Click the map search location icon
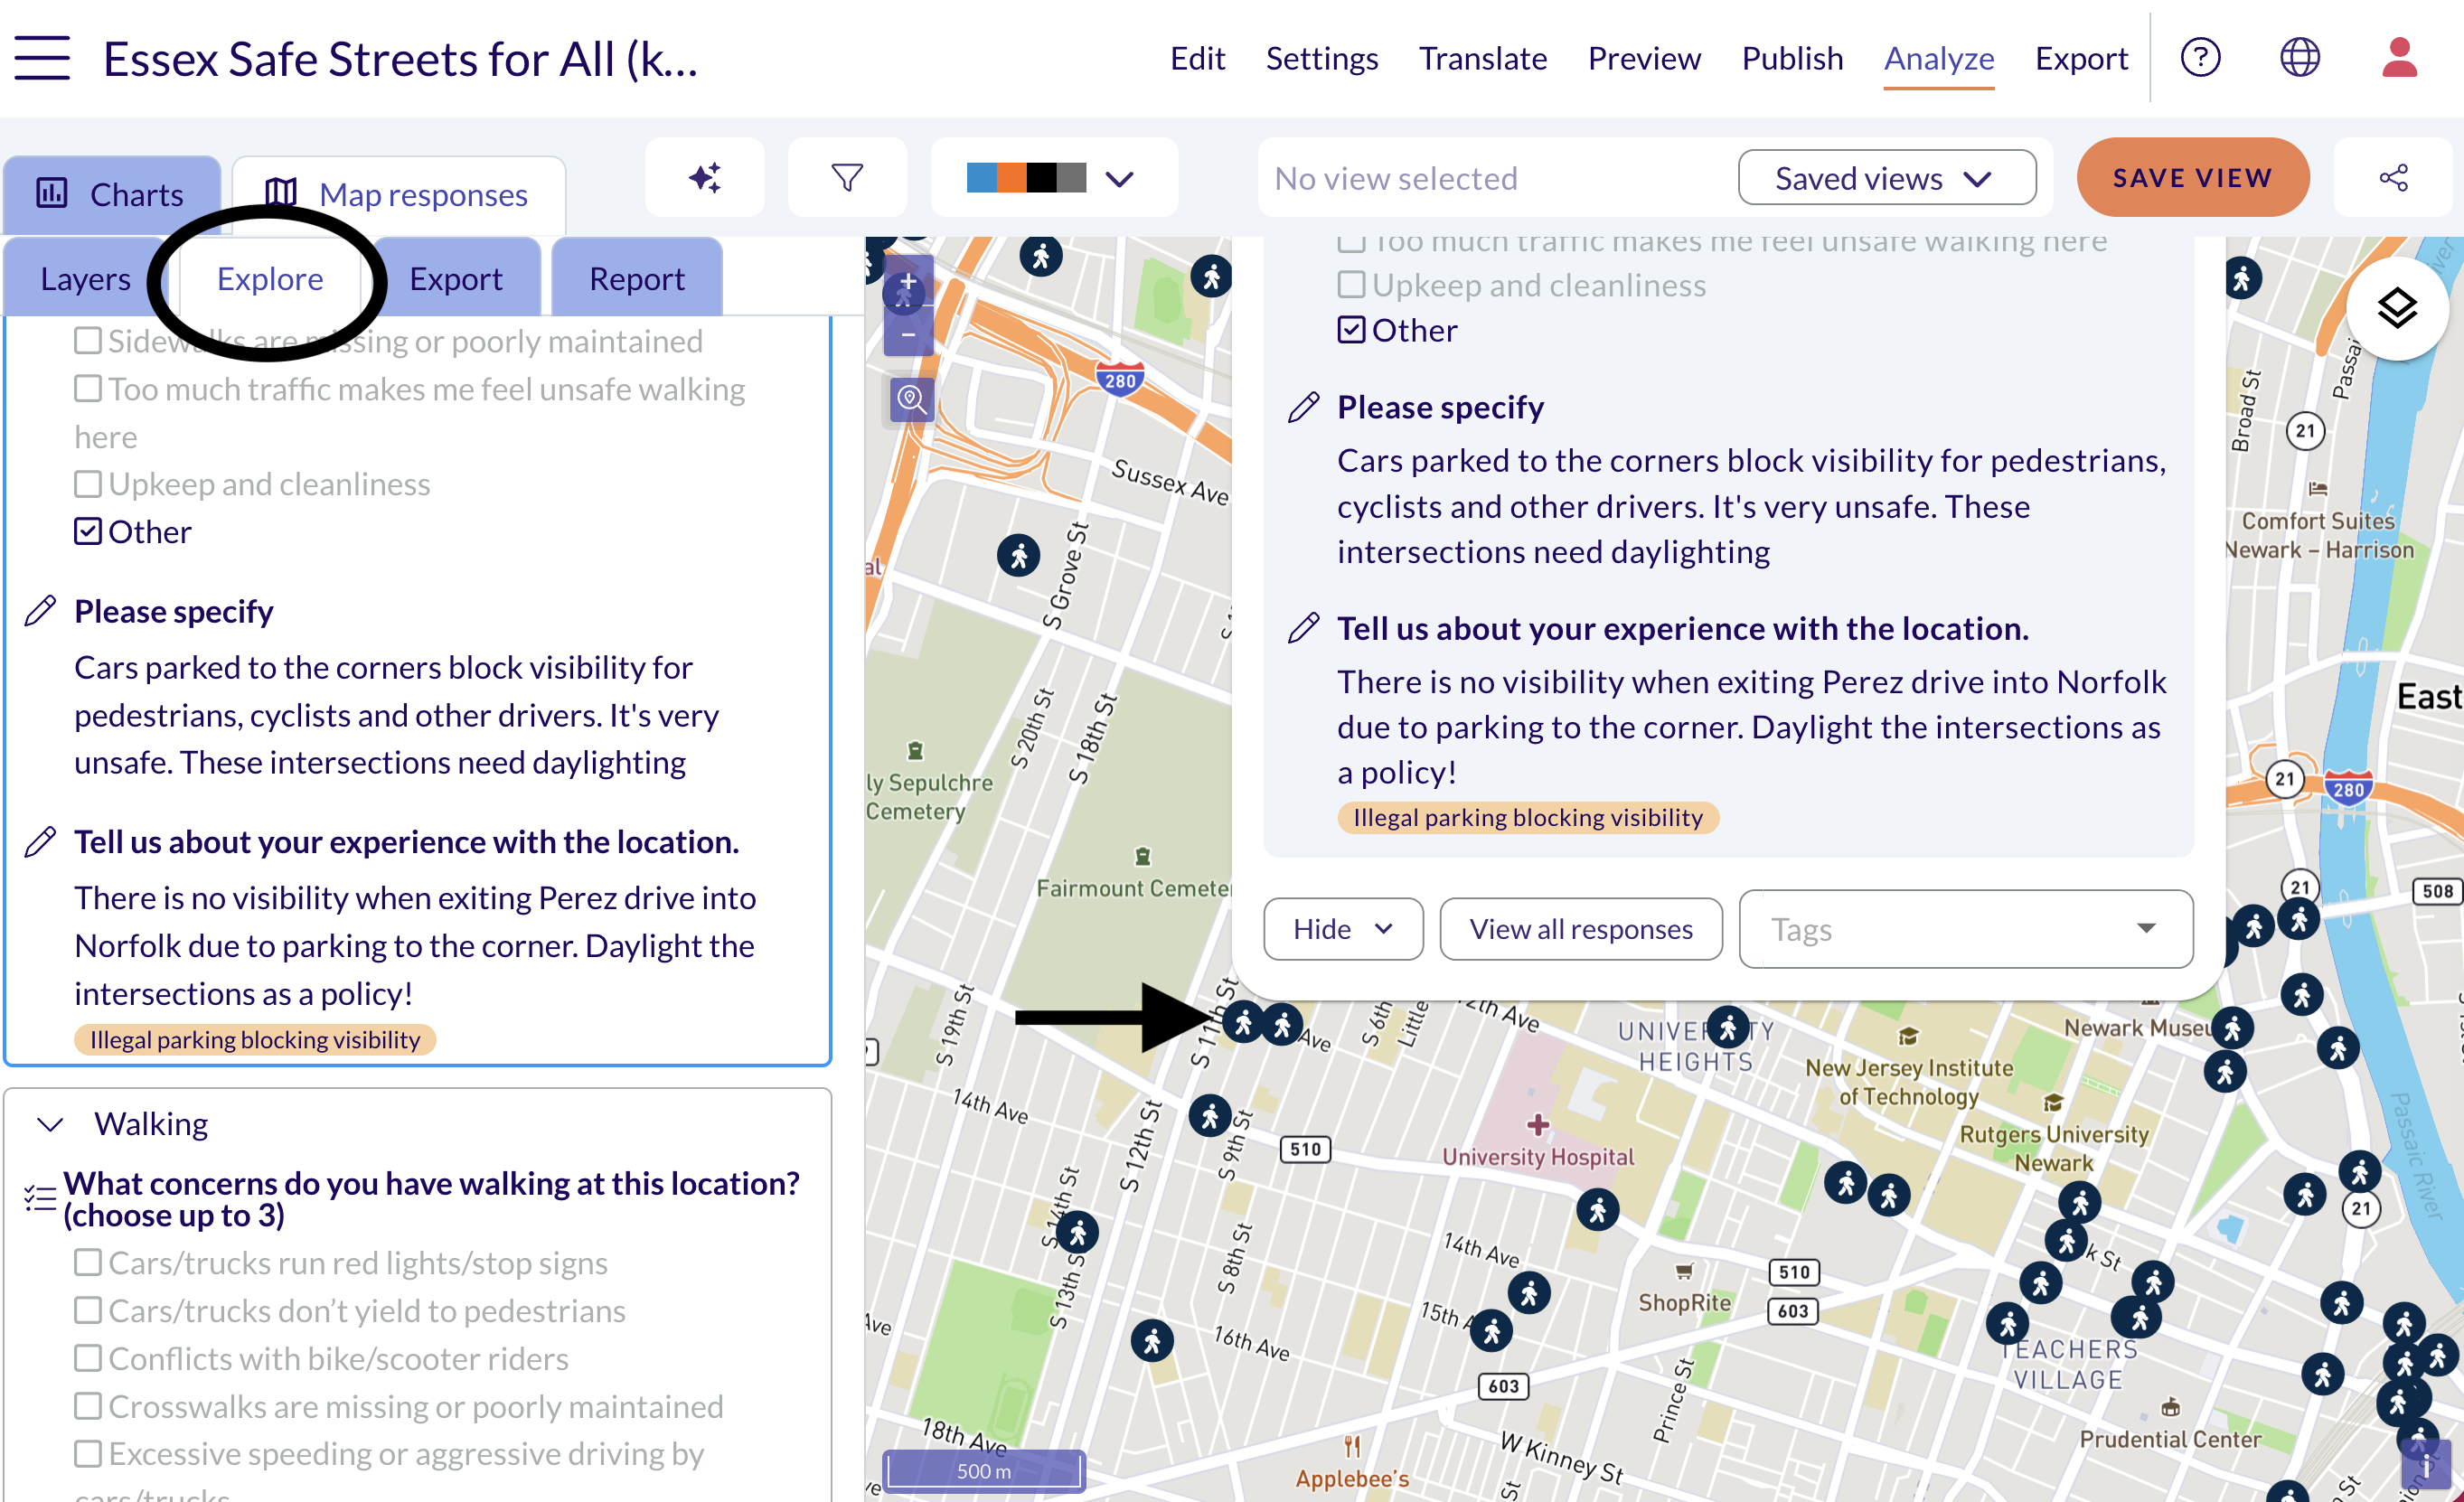The image size is (2464, 1502). pos(910,400)
